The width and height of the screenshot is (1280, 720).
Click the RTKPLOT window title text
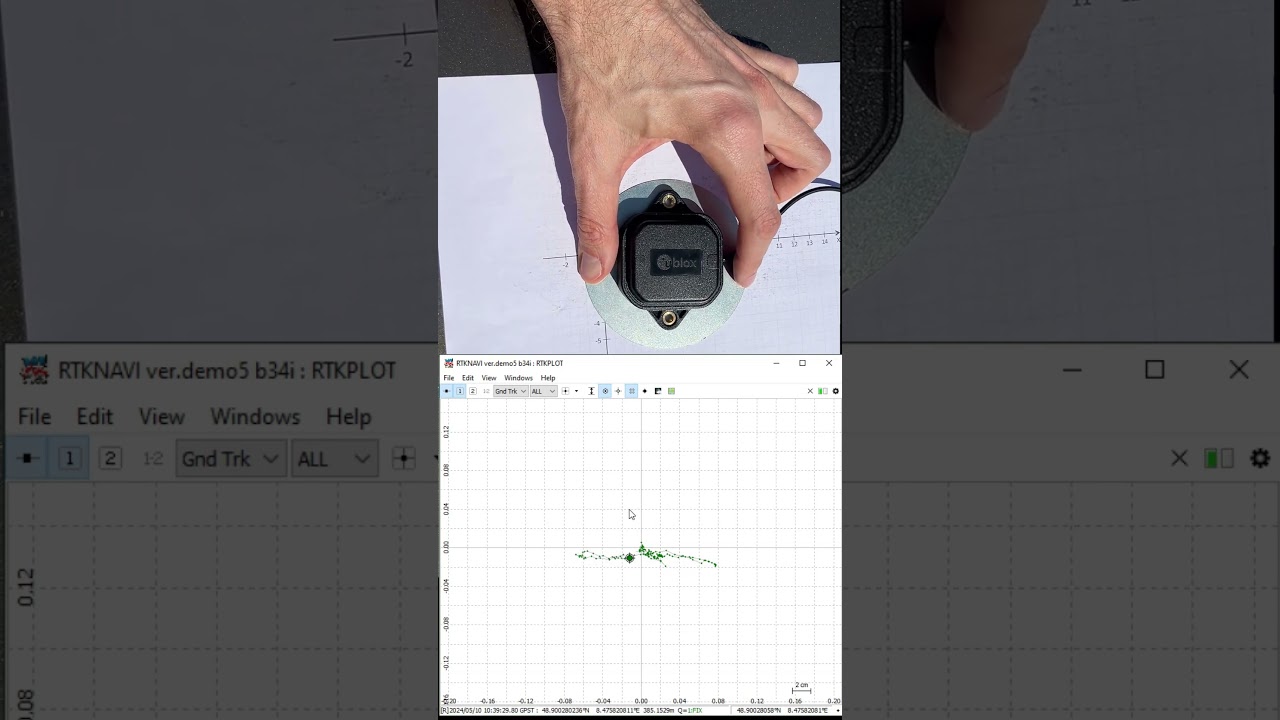click(x=510, y=363)
